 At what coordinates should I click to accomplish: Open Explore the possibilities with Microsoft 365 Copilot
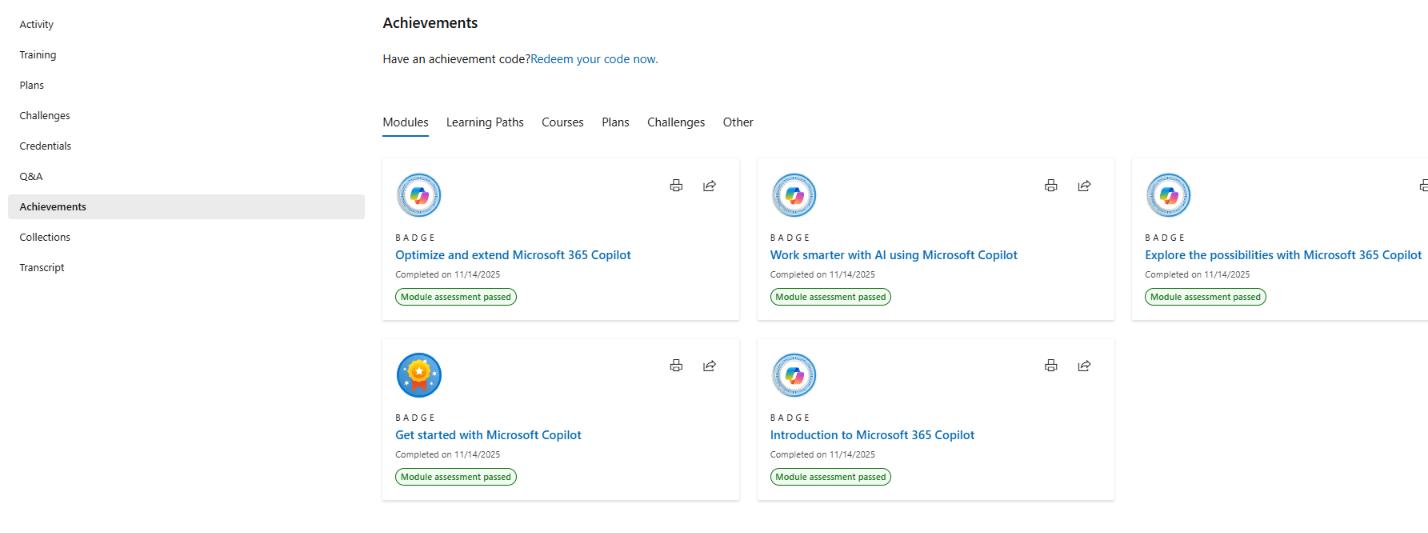(1283, 255)
